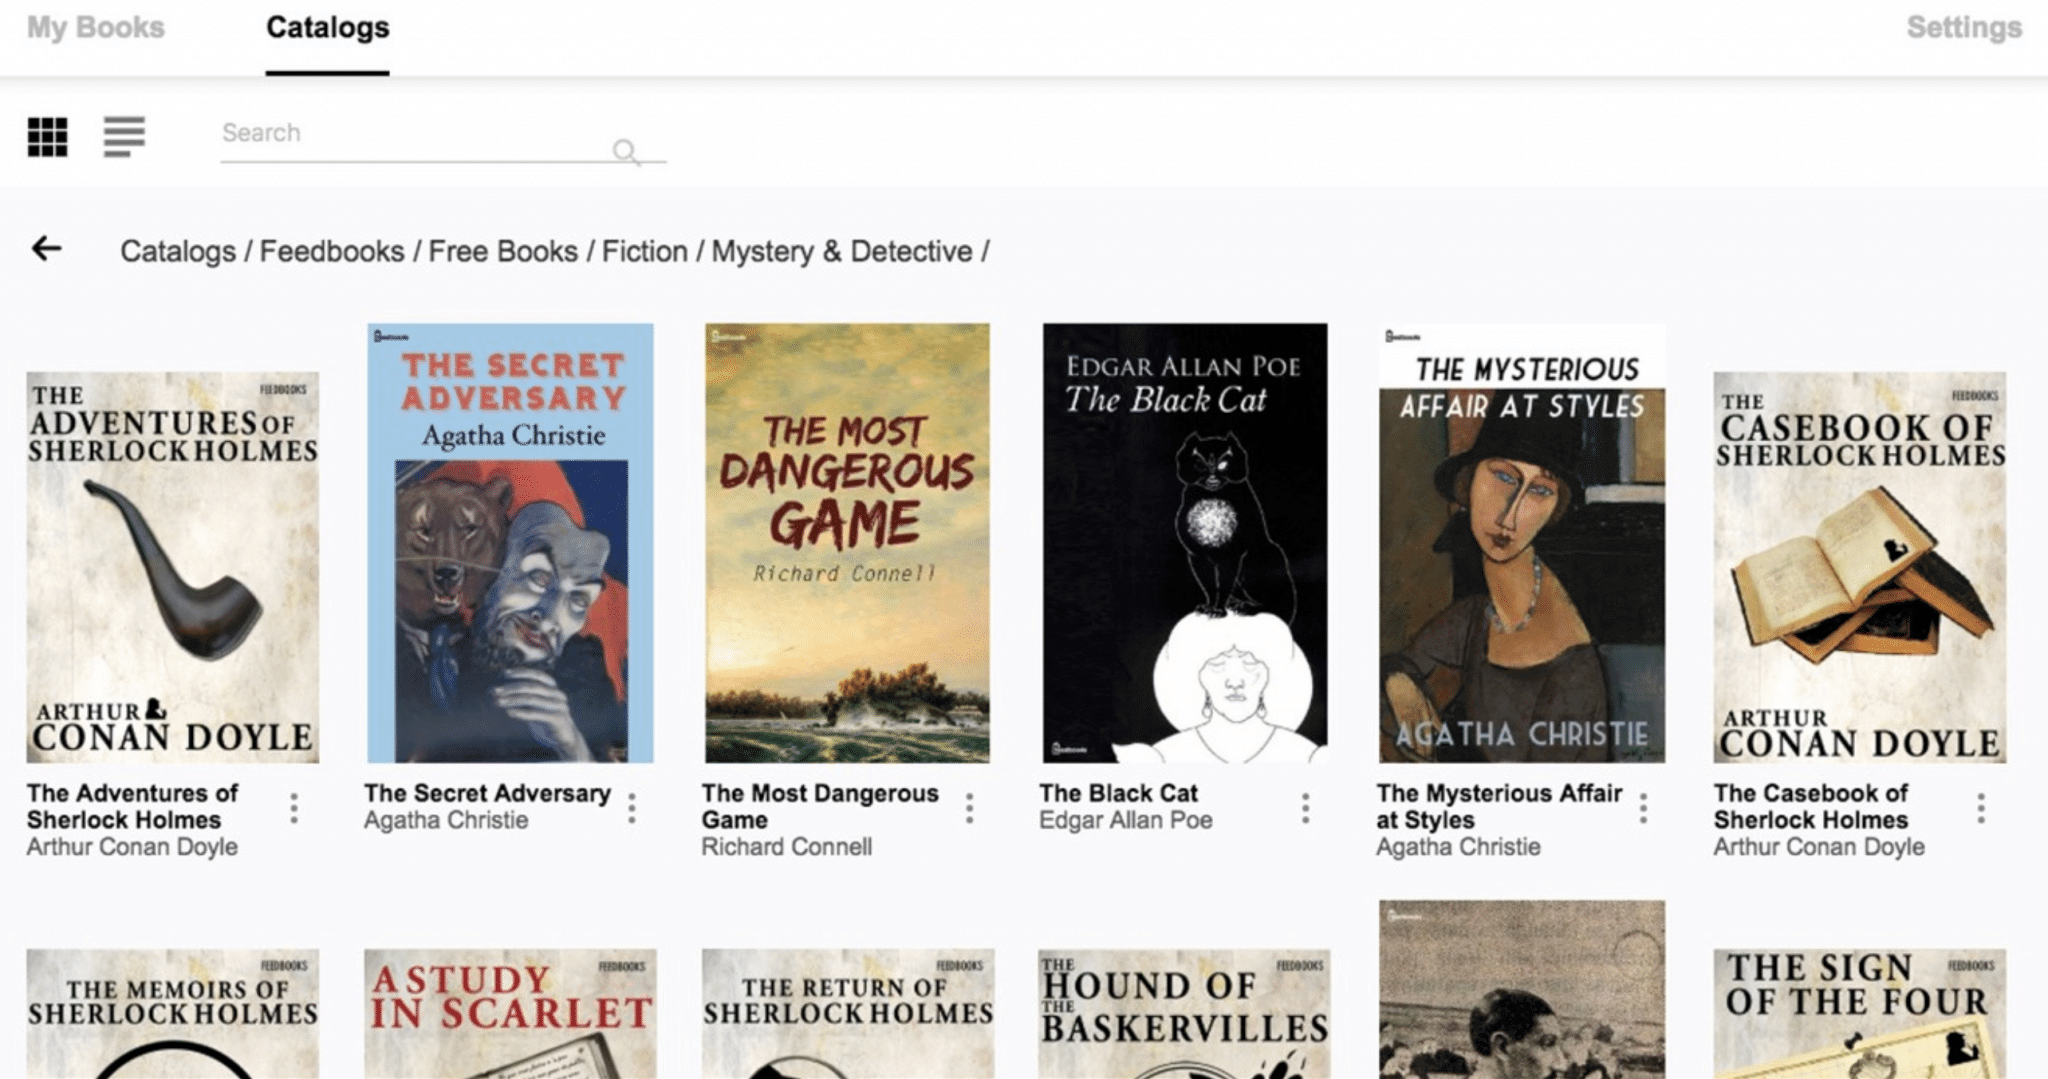Switch to grid view
The width and height of the screenshot is (2048, 1079).
47,136
